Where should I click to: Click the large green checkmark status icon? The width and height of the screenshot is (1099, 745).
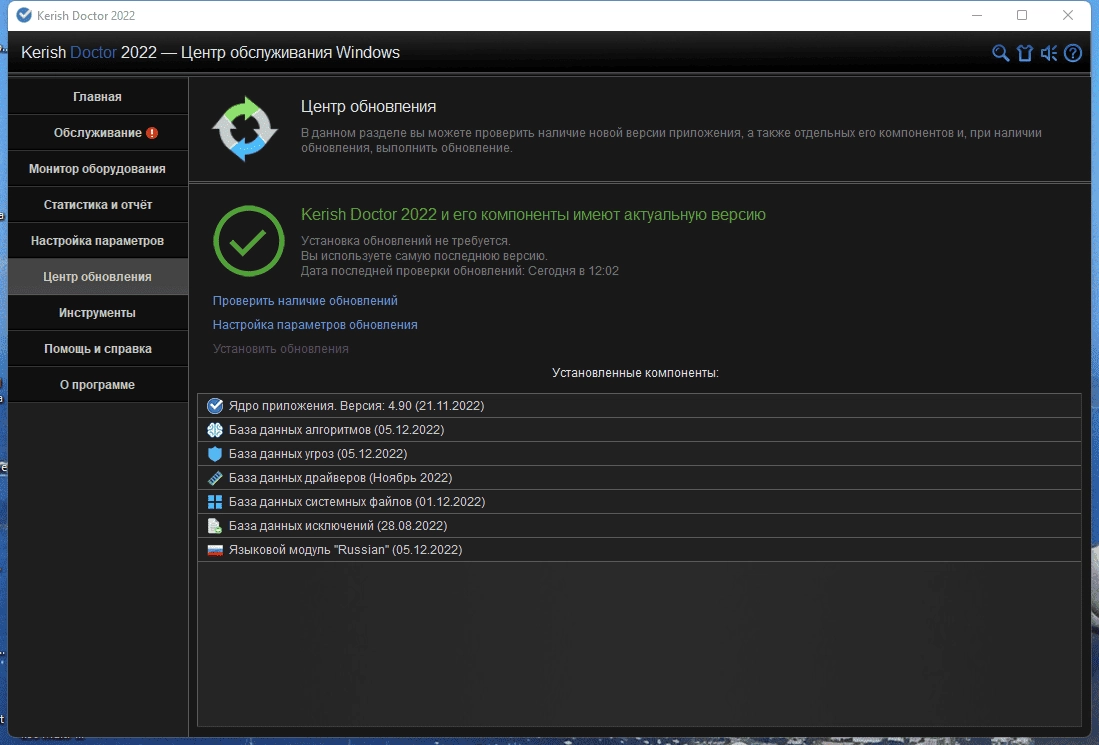(x=249, y=241)
